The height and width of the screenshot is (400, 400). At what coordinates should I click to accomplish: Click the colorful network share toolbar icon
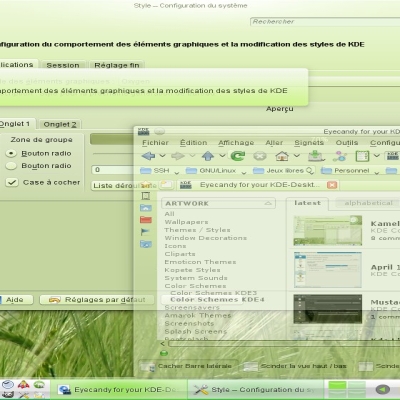(340, 156)
